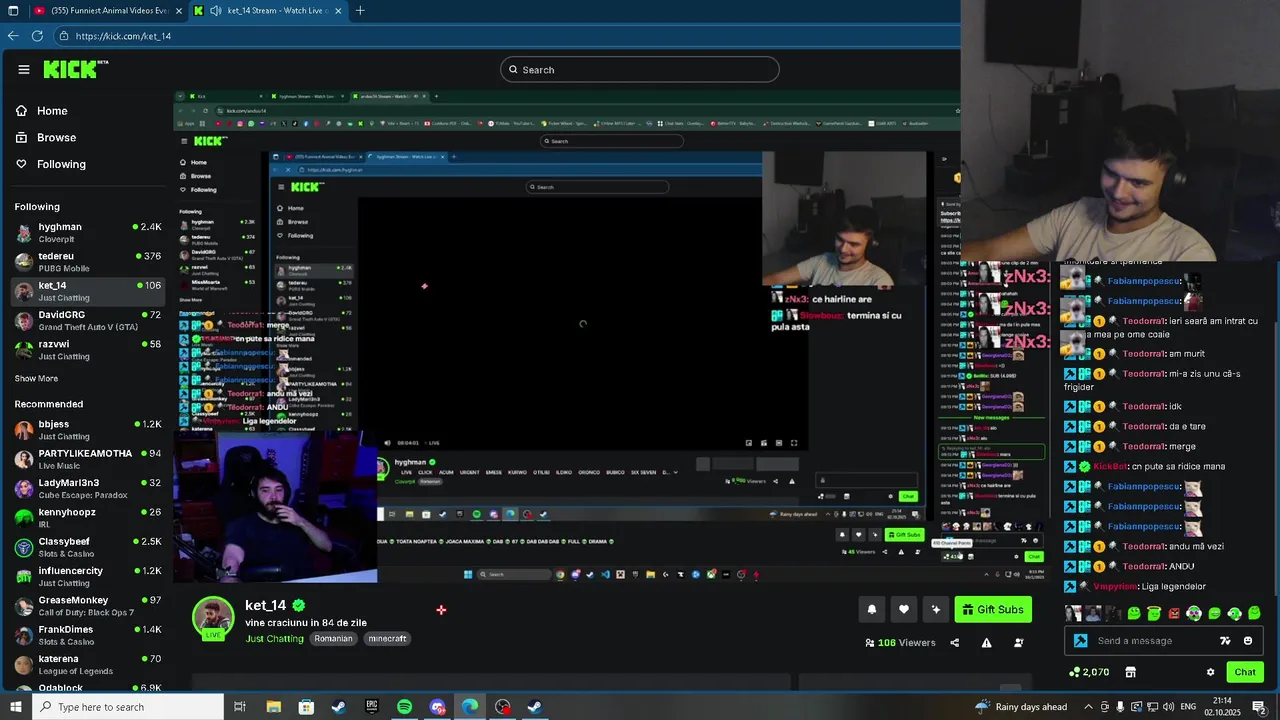1280x720 pixels.
Task: Open a new browser tab
Action: (x=360, y=11)
